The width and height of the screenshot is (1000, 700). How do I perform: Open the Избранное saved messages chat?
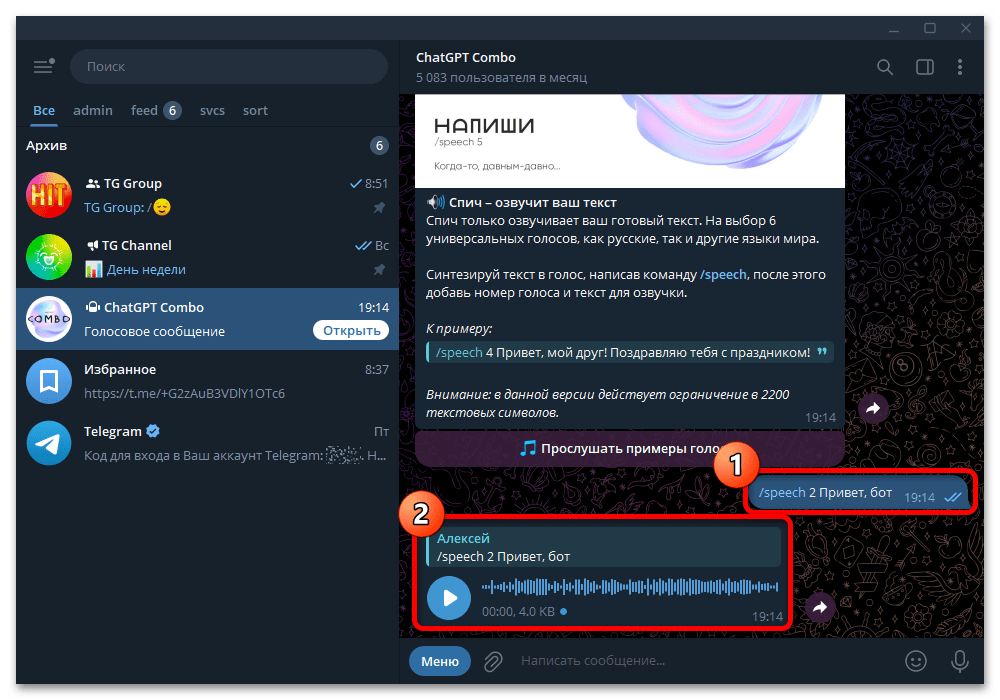tap(207, 381)
